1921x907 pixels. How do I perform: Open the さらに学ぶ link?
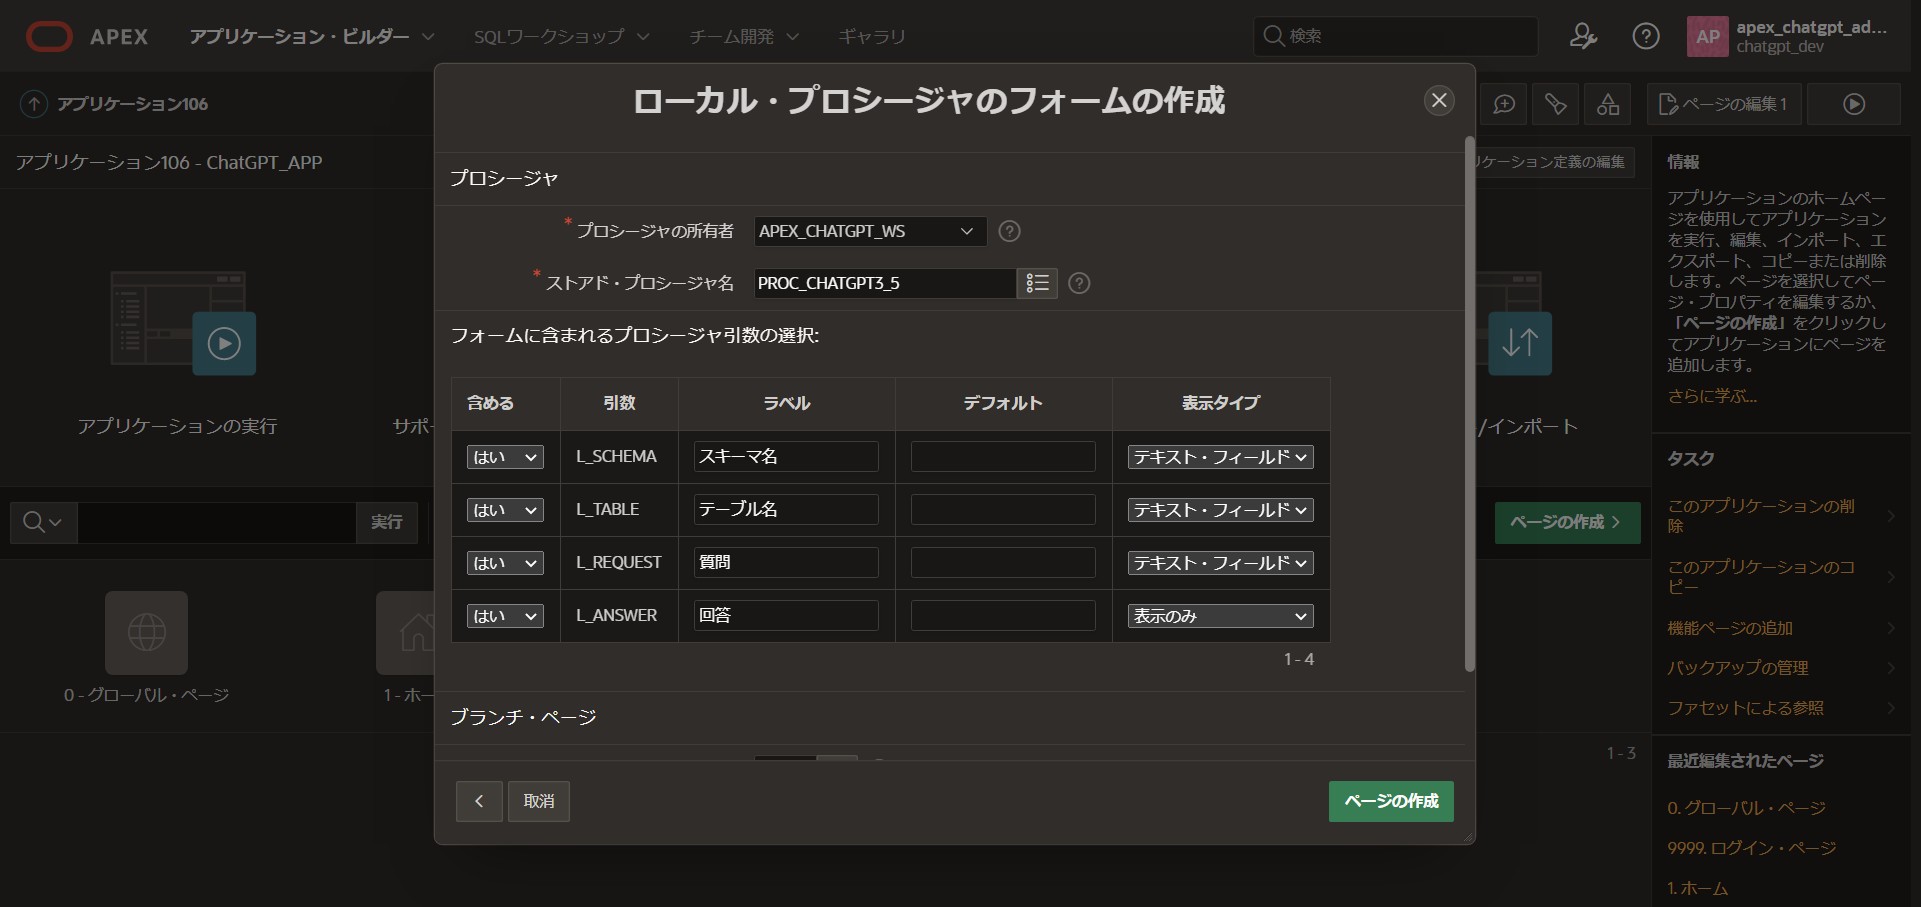pyautogui.click(x=1712, y=396)
